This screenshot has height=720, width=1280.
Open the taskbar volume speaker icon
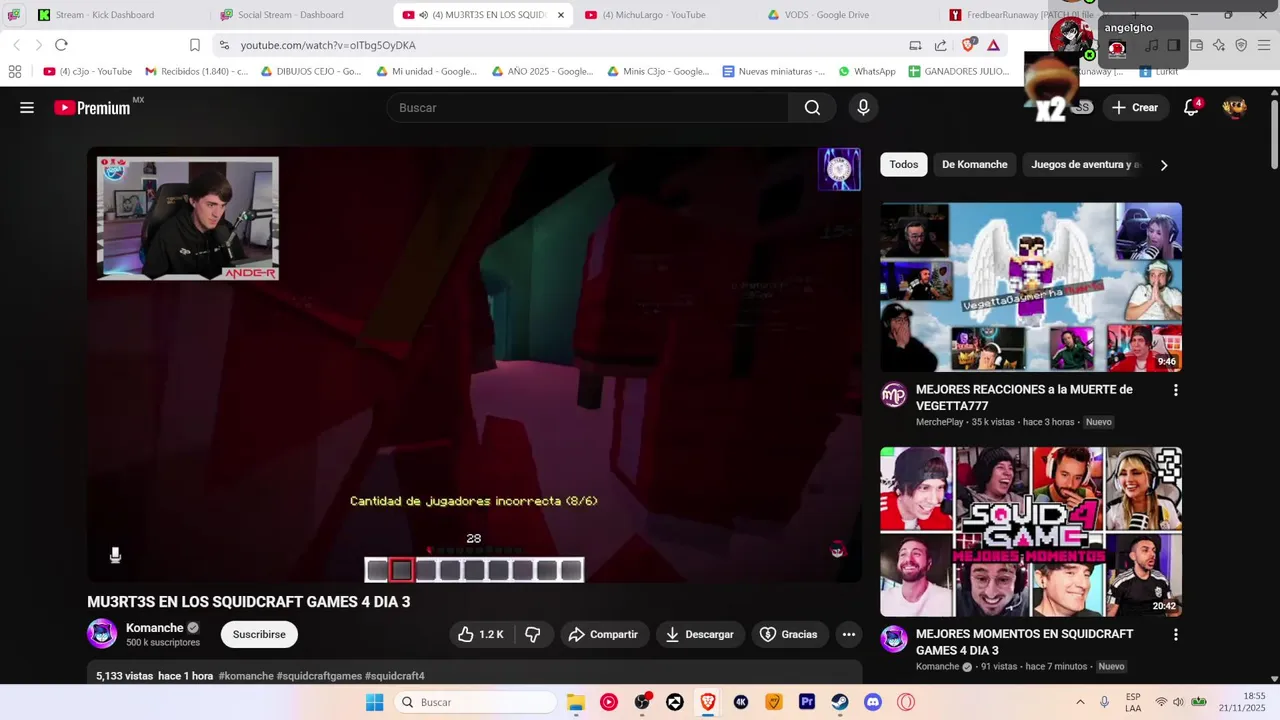[1179, 702]
